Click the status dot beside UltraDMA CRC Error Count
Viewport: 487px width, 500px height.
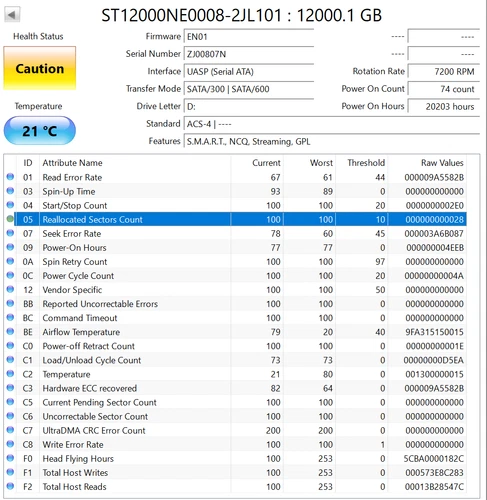tap(10, 430)
